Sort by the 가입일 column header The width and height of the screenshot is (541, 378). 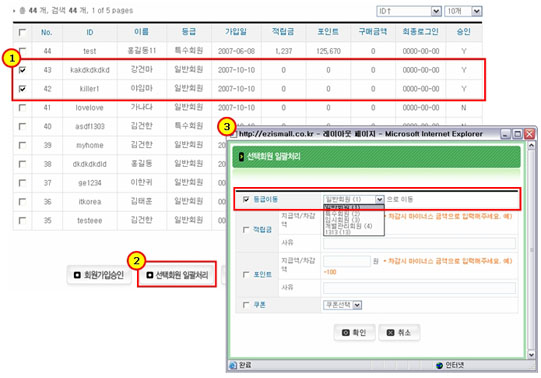point(236,32)
